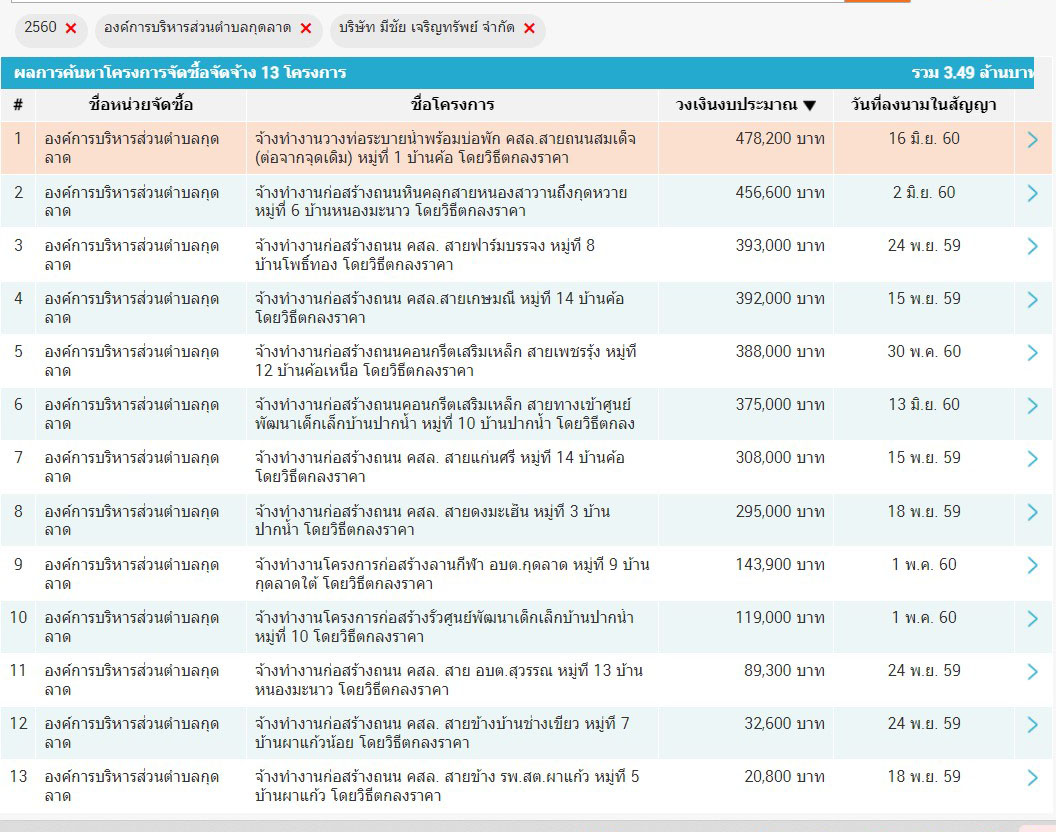Screen dimensions: 1056x832
Task: Open the last row's arrow icon
Action: 1033,778
